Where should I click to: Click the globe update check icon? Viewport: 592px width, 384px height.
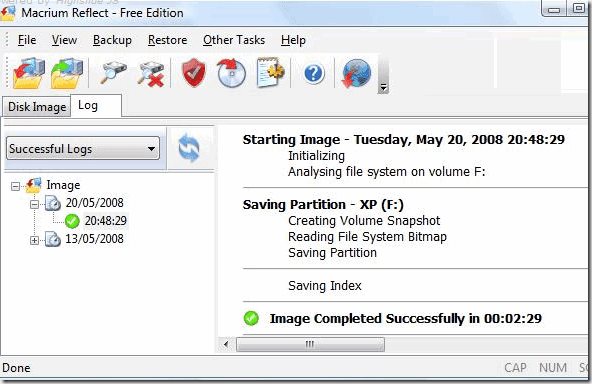click(356, 73)
